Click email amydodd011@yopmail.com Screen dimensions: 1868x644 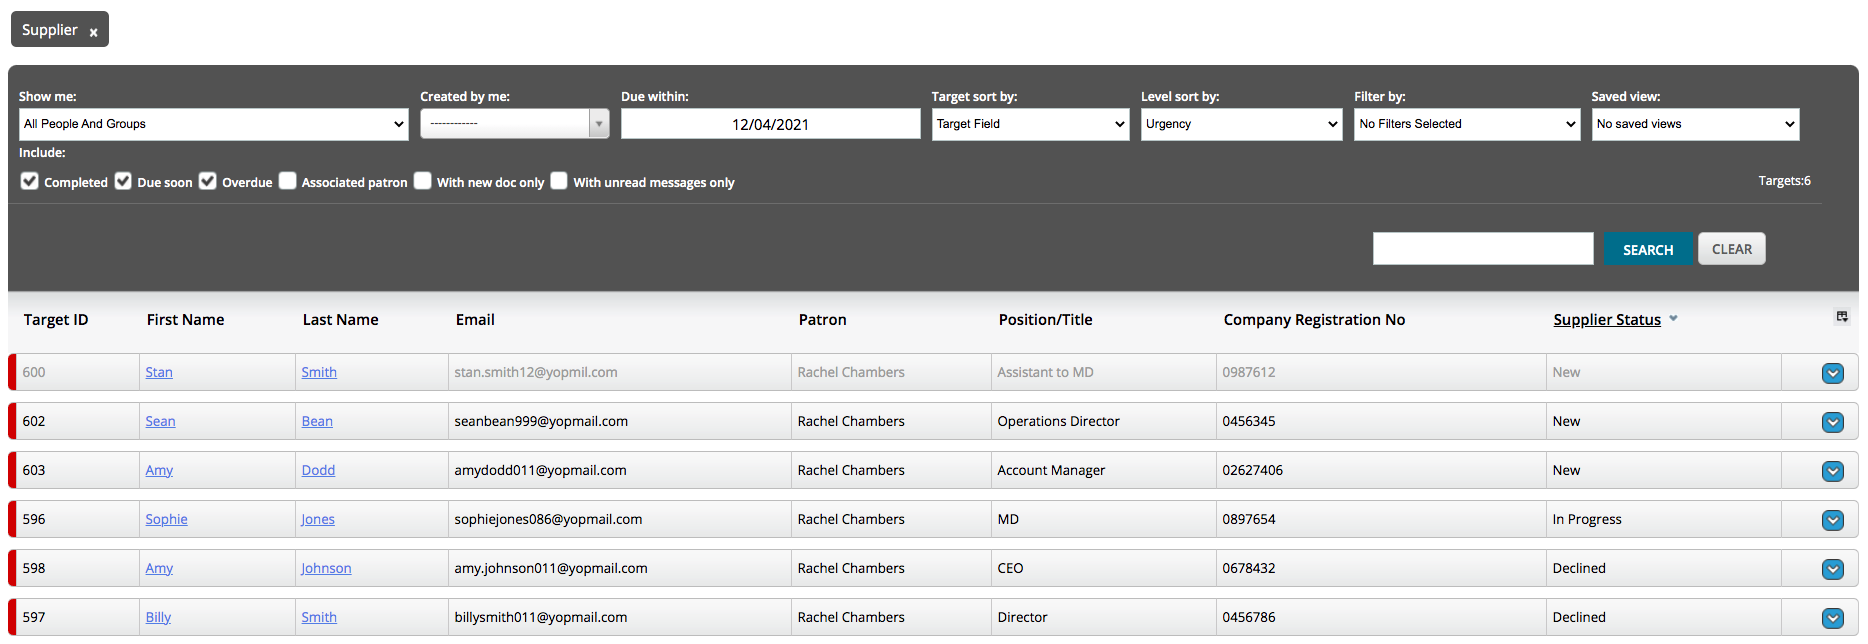tap(540, 470)
